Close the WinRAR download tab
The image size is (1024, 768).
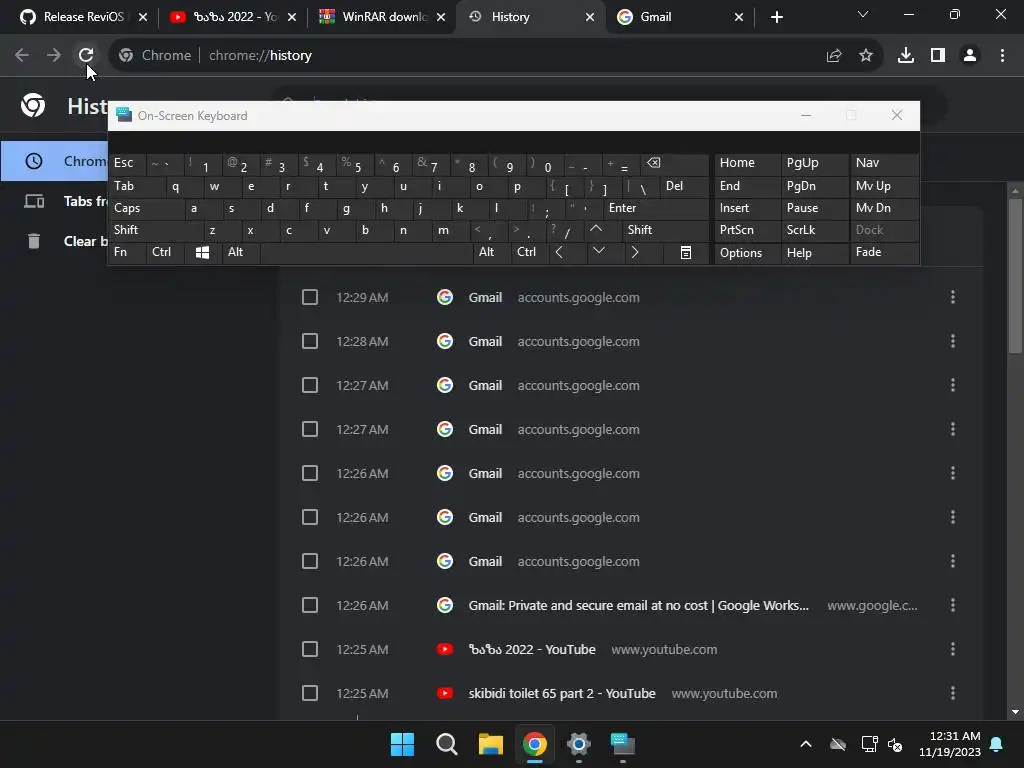tap(441, 17)
